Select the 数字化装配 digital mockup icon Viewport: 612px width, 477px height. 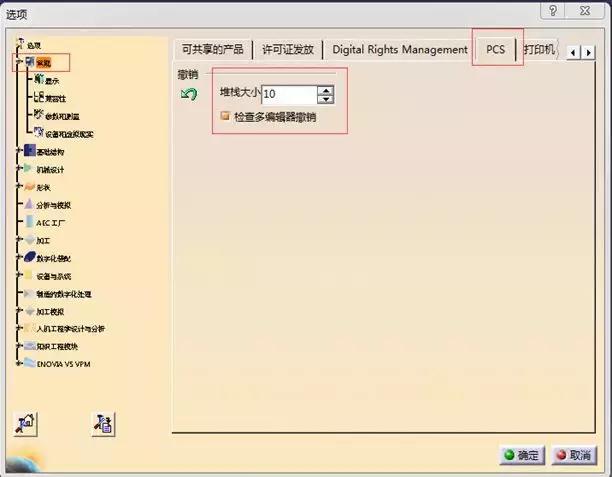pyautogui.click(x=30, y=257)
